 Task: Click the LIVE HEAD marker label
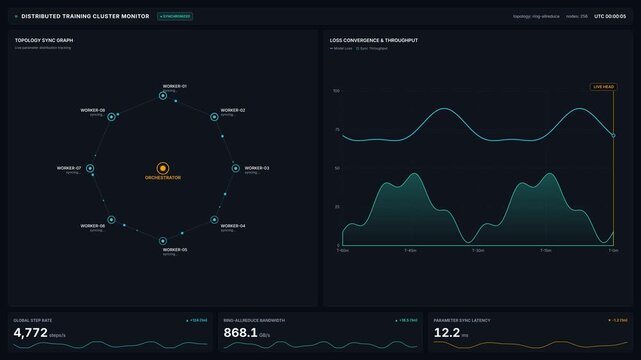point(603,87)
